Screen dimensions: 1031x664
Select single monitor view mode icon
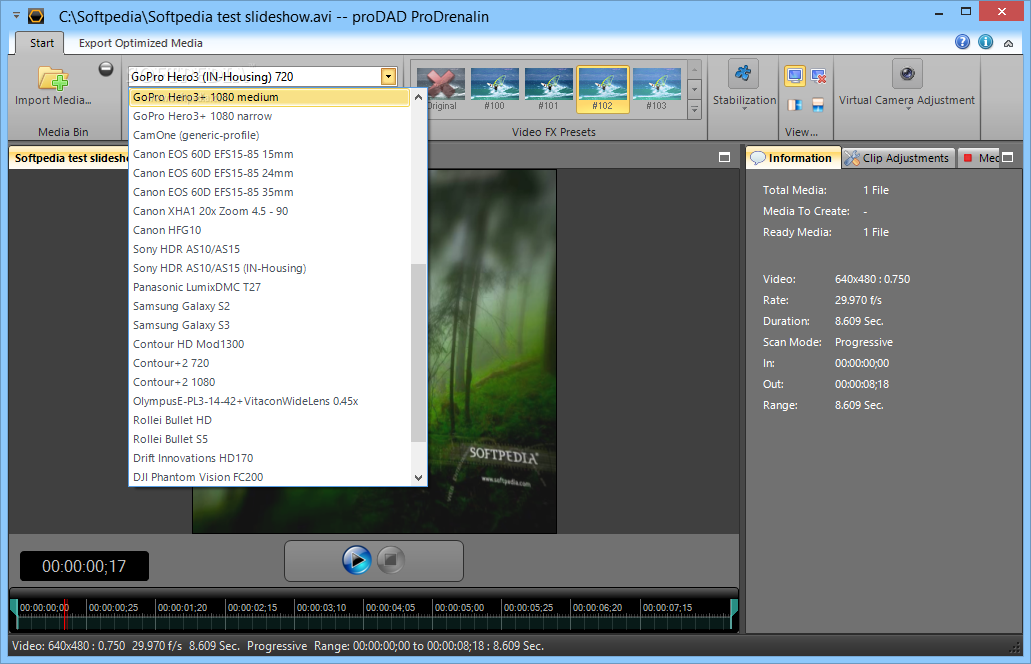[795, 76]
